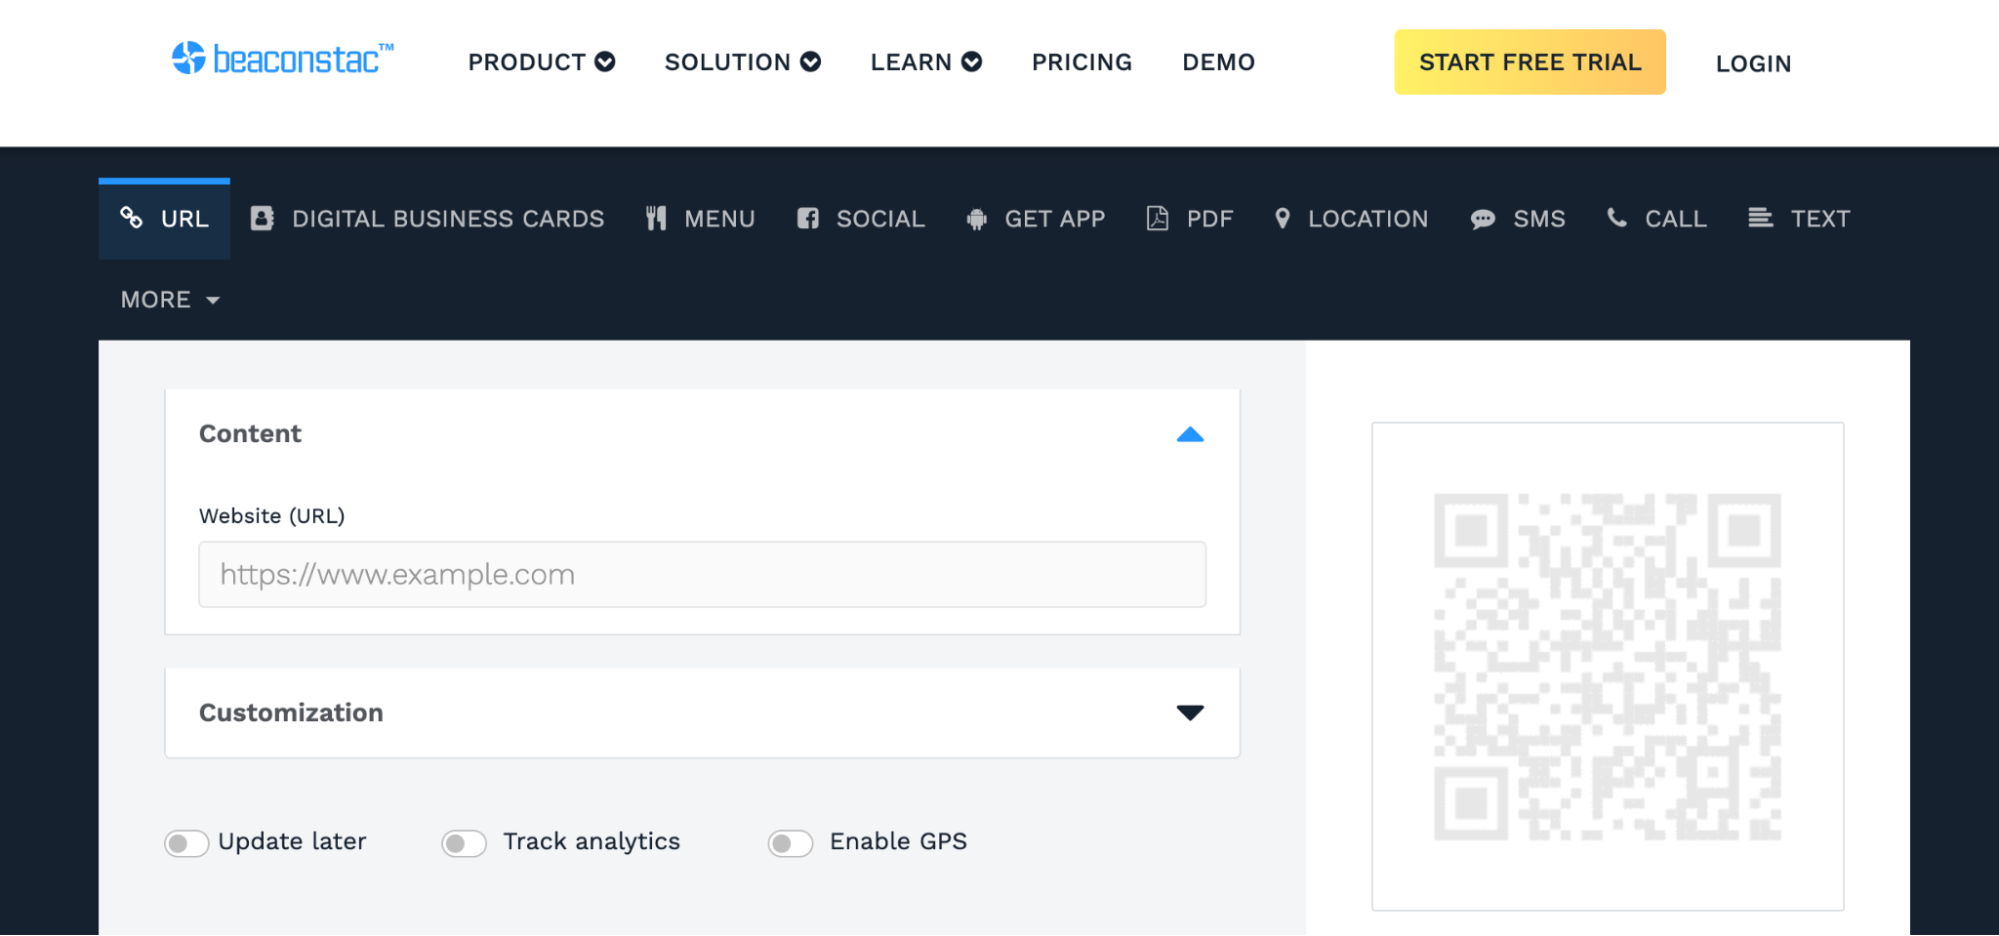This screenshot has height=936, width=1999.
Task: Click the fork and knife Menu icon
Action: (x=656, y=218)
